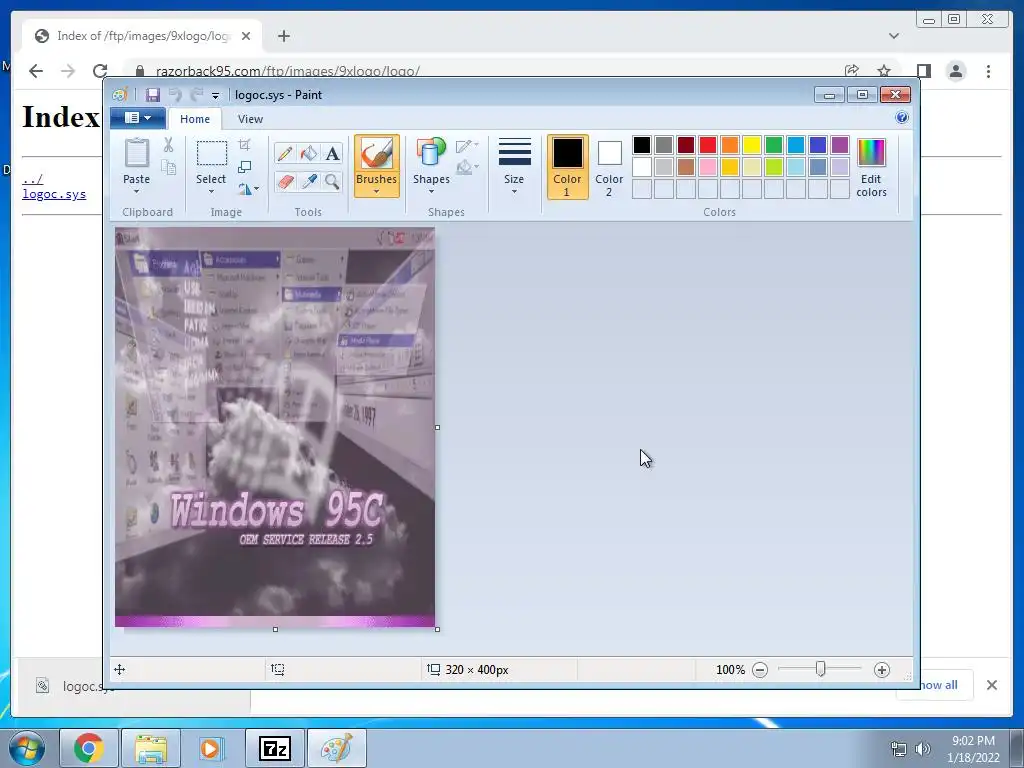1024x768 pixels.
Task: Click the Select rectangle tool icon
Action: click(x=212, y=153)
